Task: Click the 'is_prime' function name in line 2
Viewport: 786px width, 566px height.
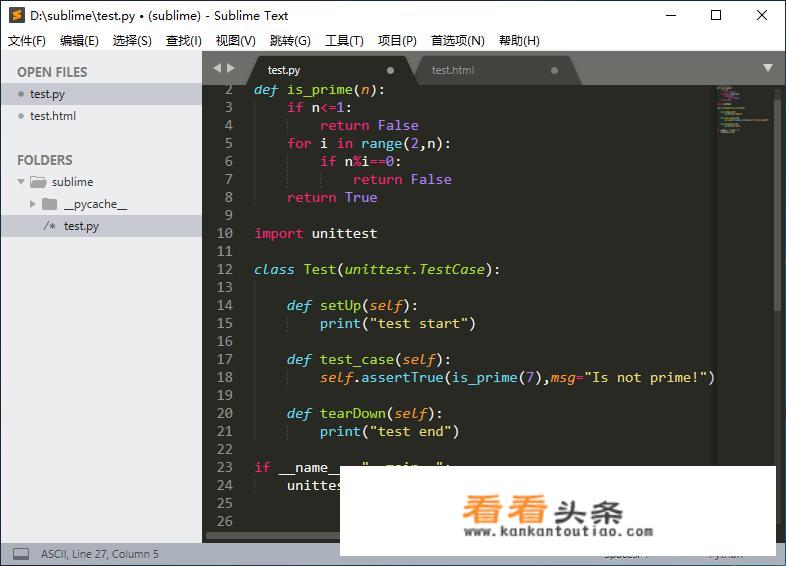Action: pos(320,90)
